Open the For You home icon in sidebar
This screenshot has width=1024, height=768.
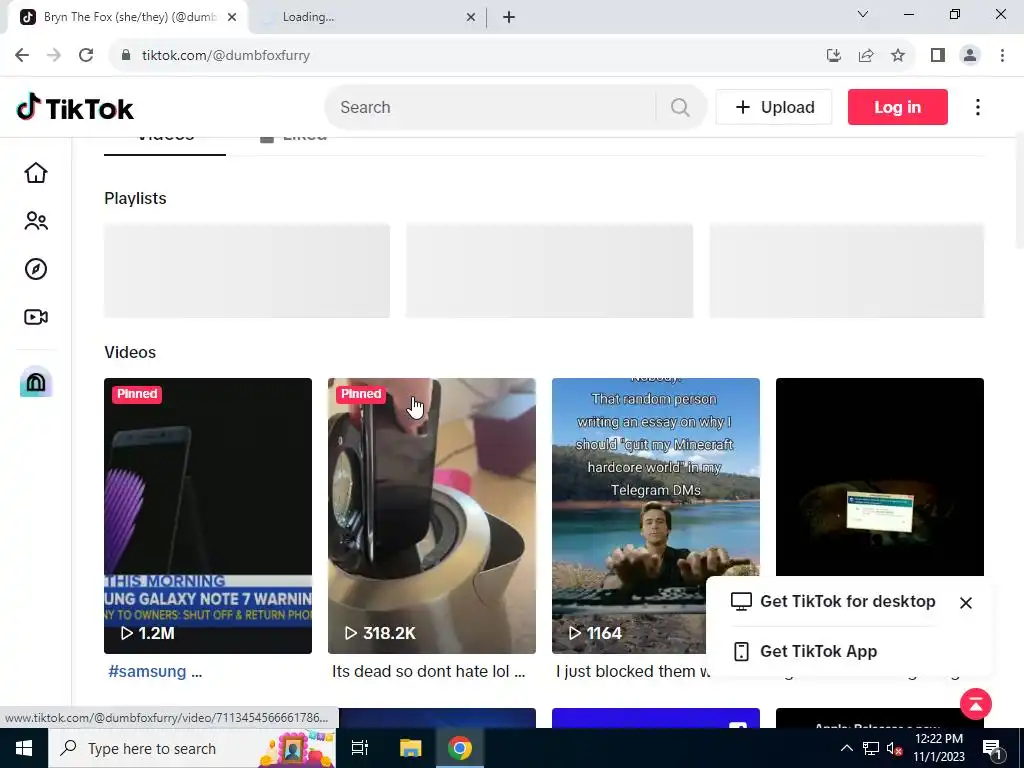click(36, 173)
